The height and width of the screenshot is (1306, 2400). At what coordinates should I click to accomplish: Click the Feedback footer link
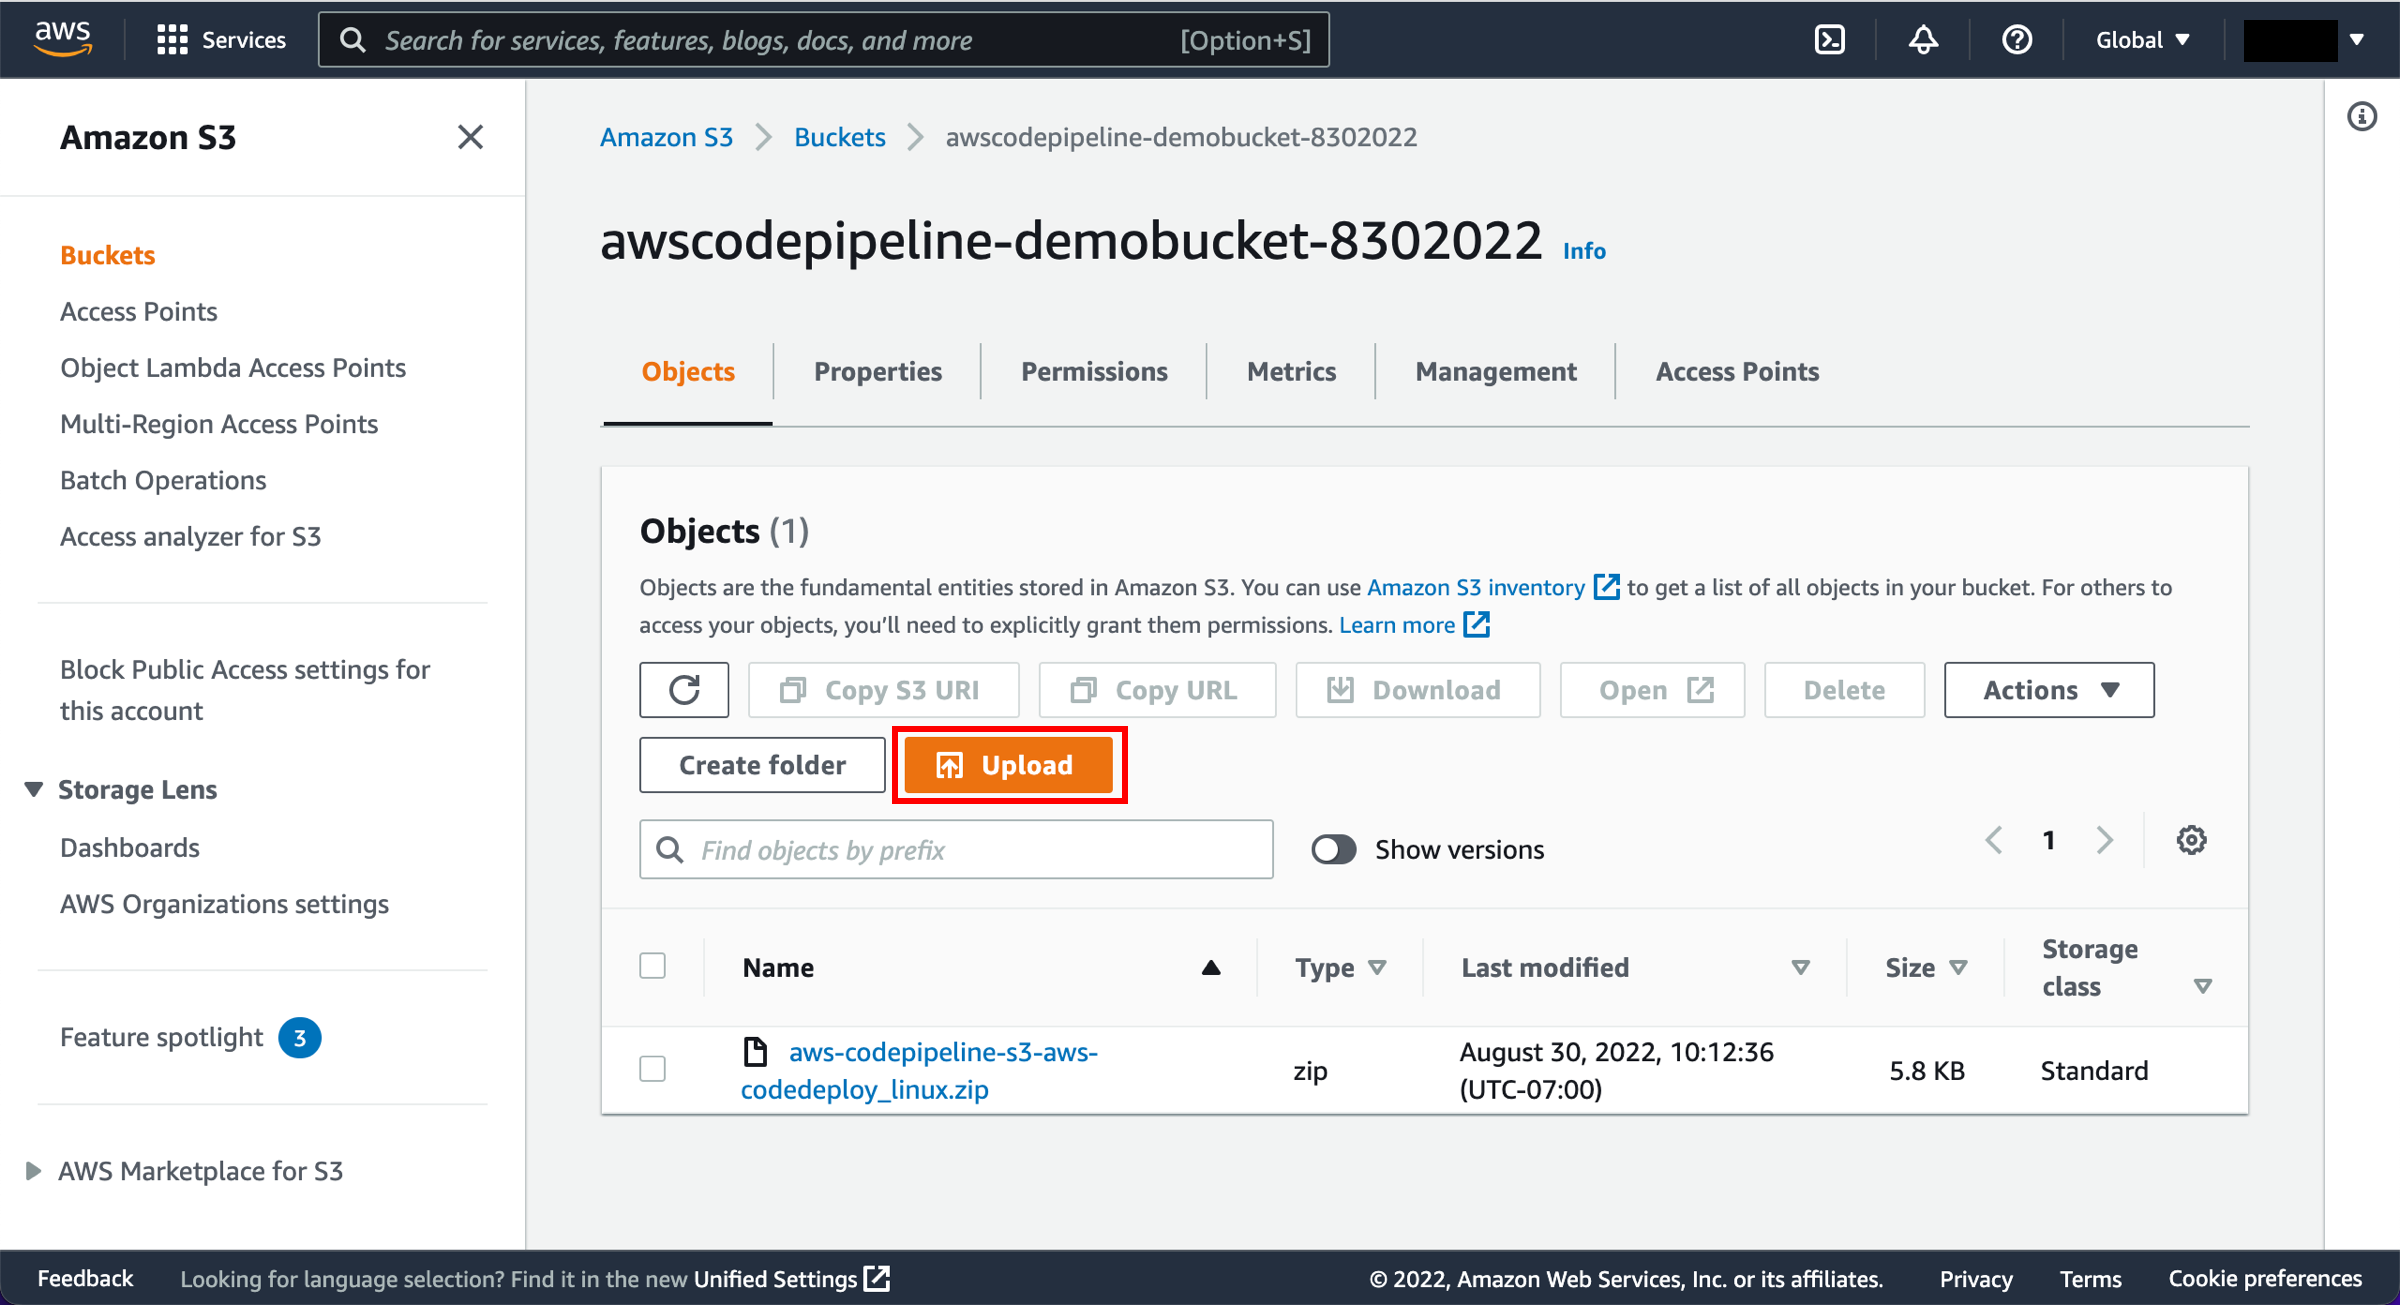(x=85, y=1279)
